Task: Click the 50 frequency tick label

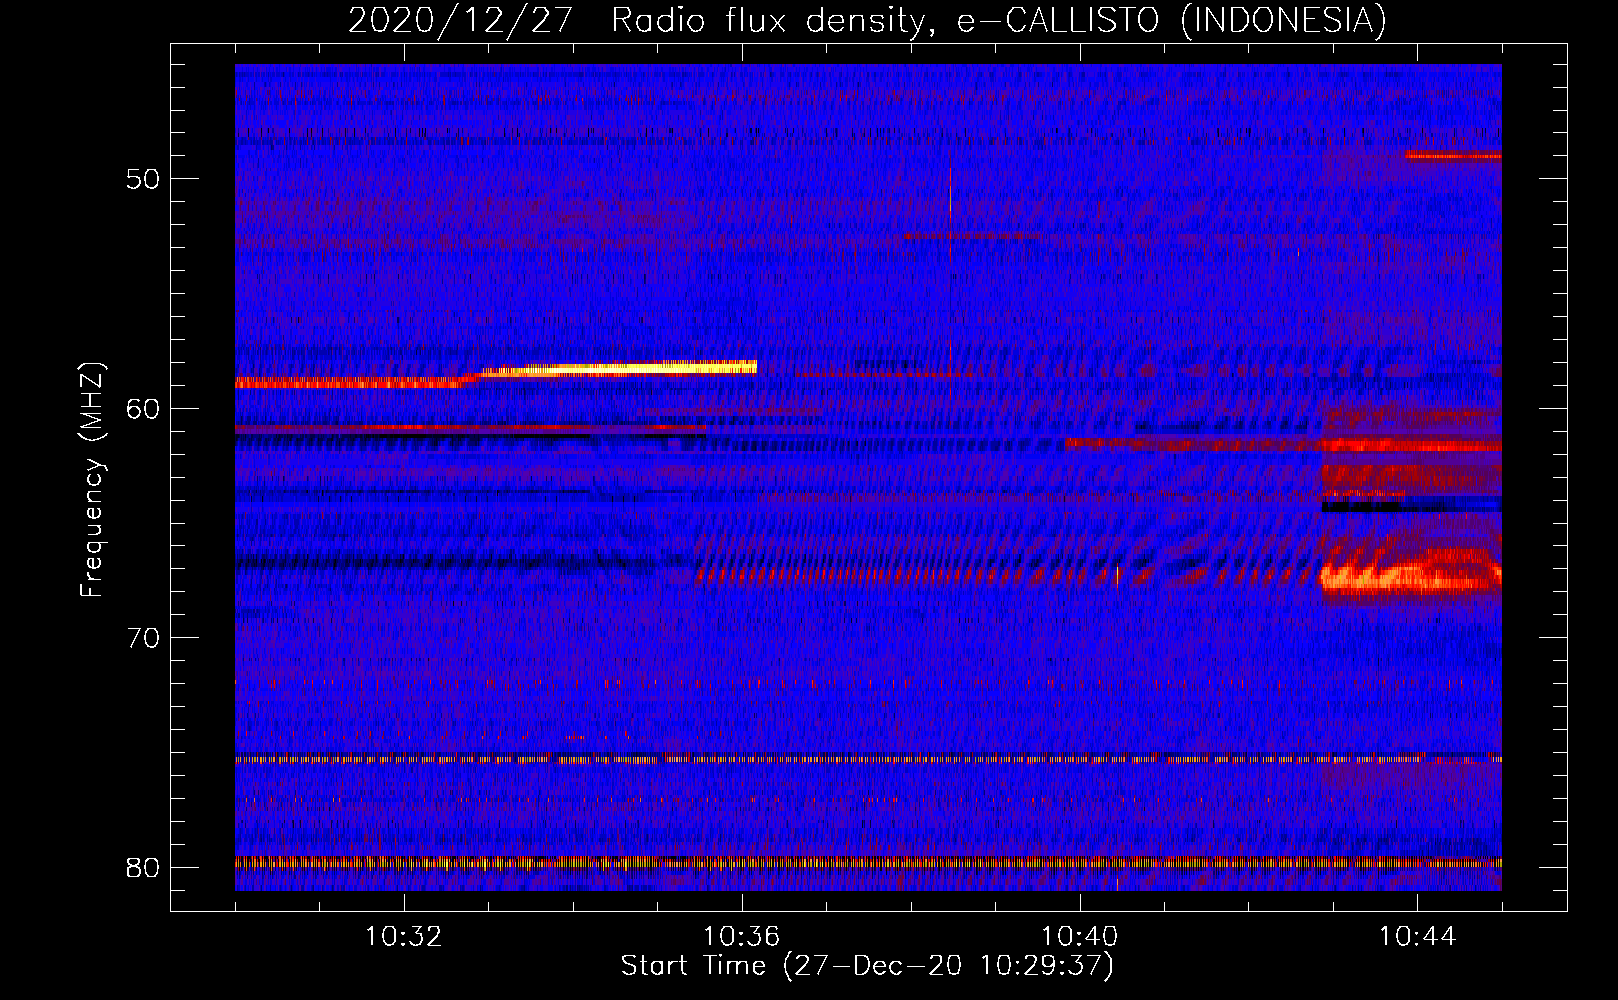Action: coord(144,179)
